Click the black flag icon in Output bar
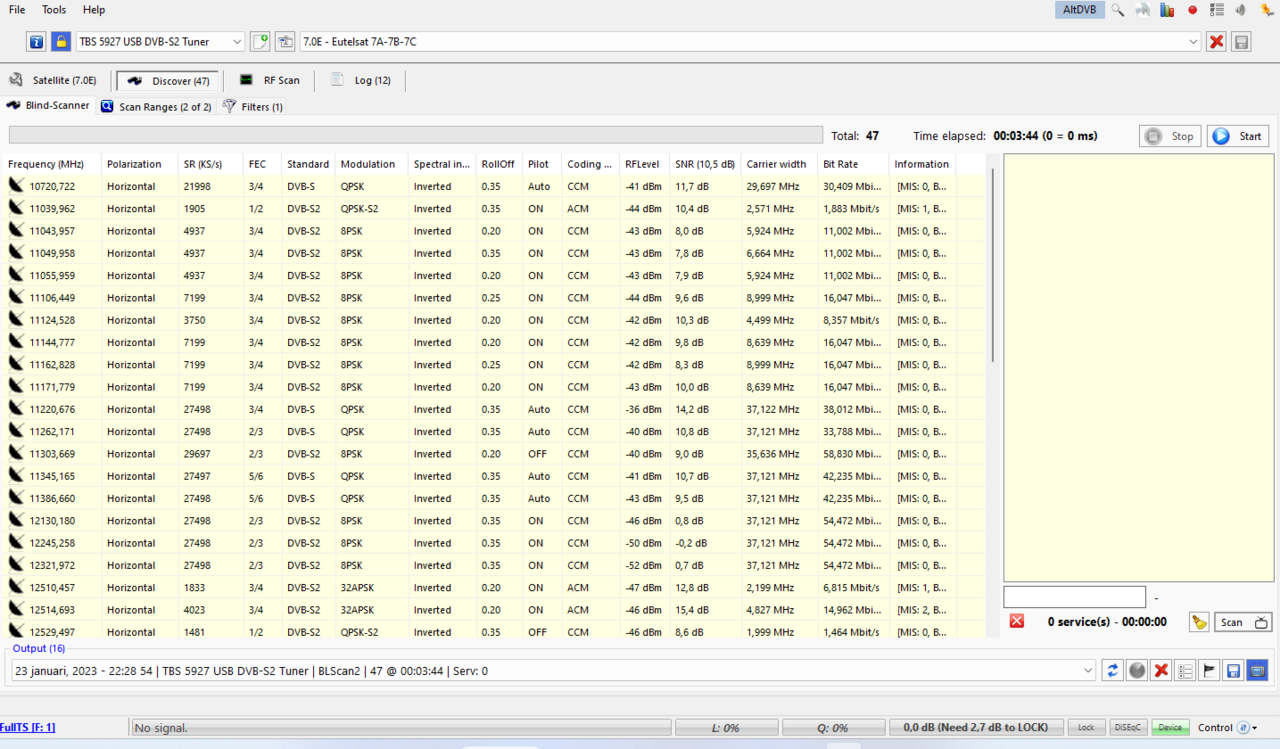Image resolution: width=1280 pixels, height=749 pixels. tap(1209, 670)
